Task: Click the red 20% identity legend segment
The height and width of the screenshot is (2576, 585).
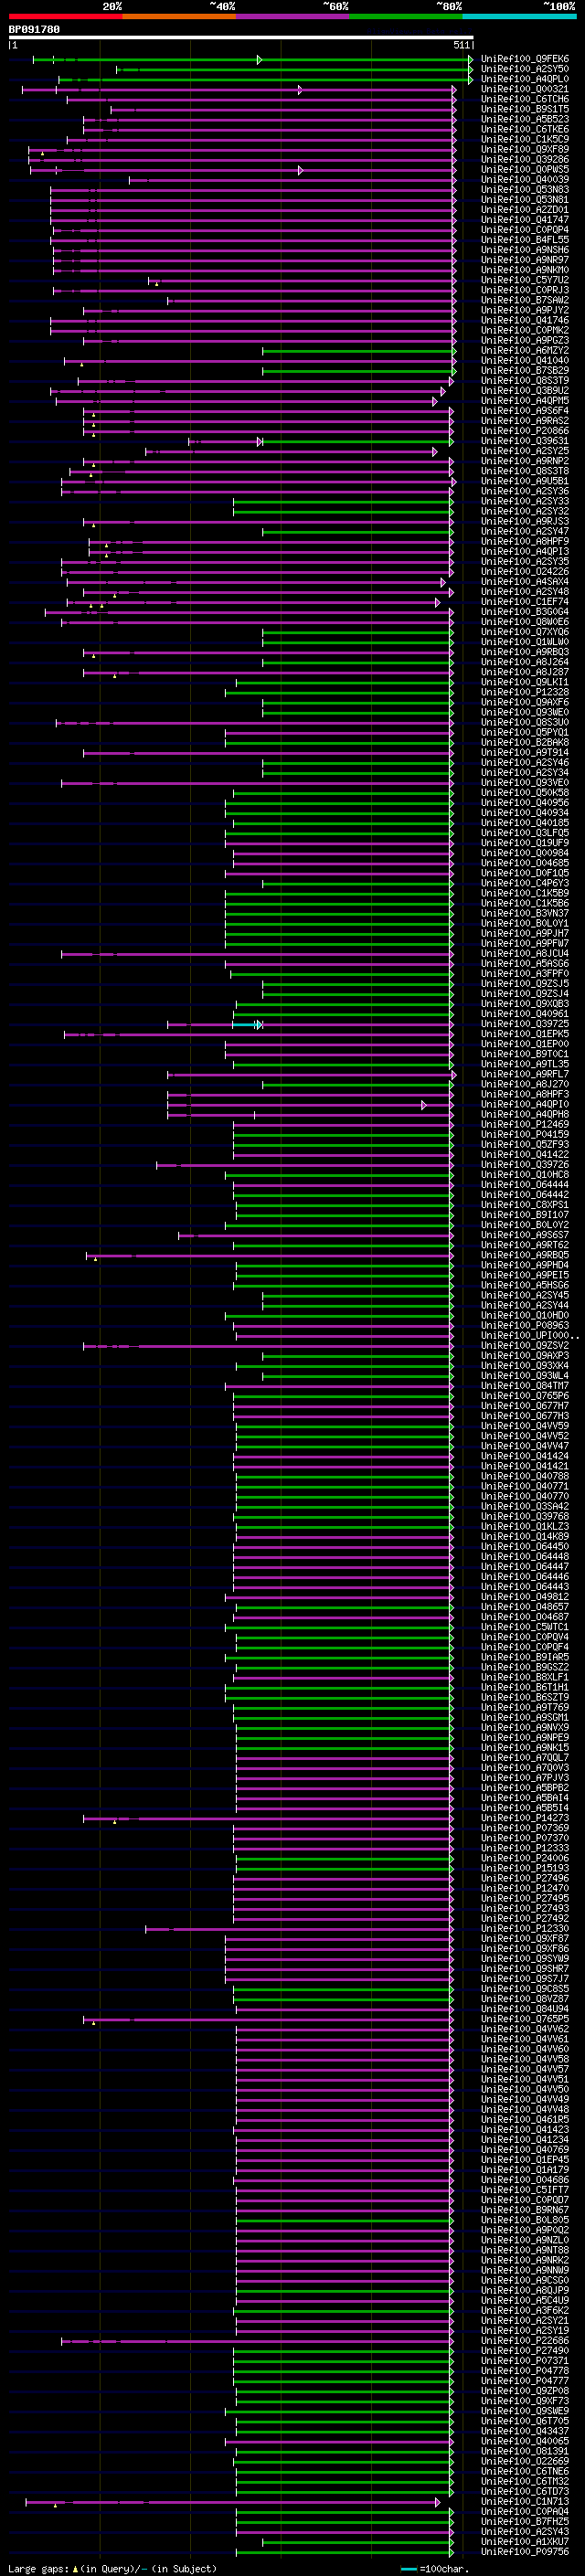Action: [65, 16]
